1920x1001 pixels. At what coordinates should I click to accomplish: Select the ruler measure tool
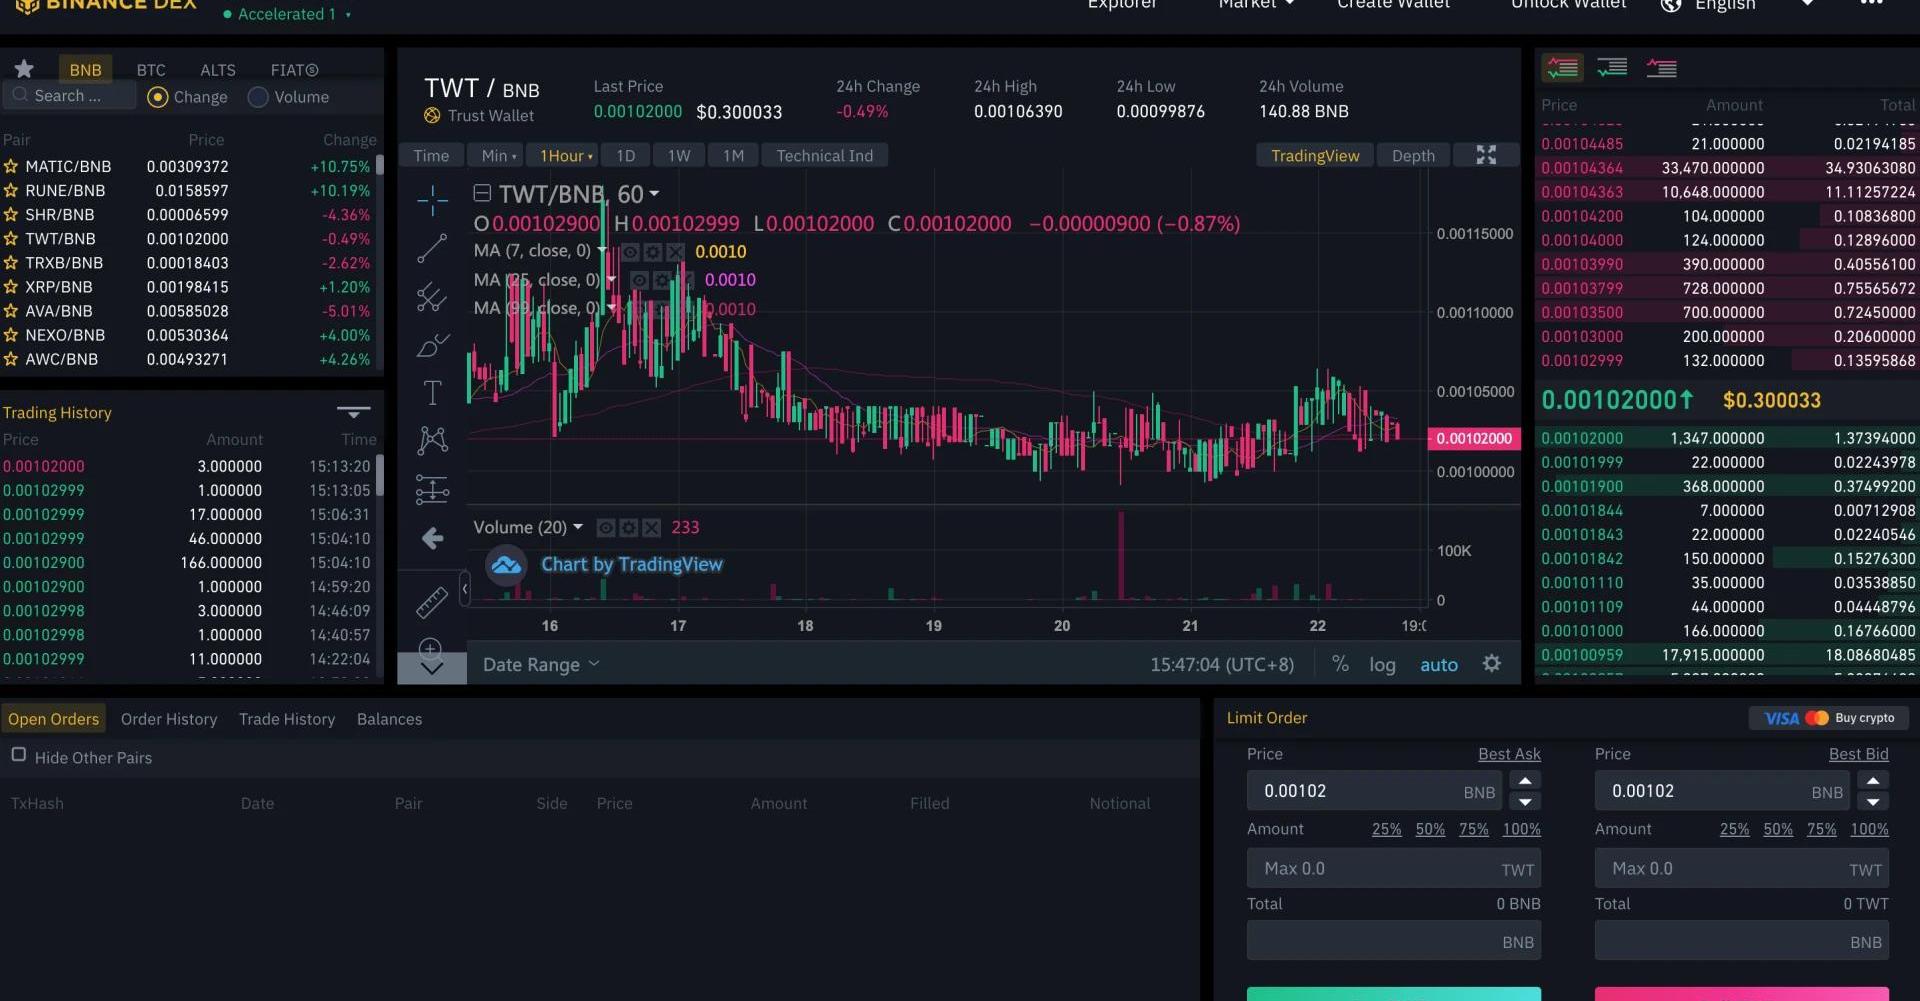[x=432, y=602]
